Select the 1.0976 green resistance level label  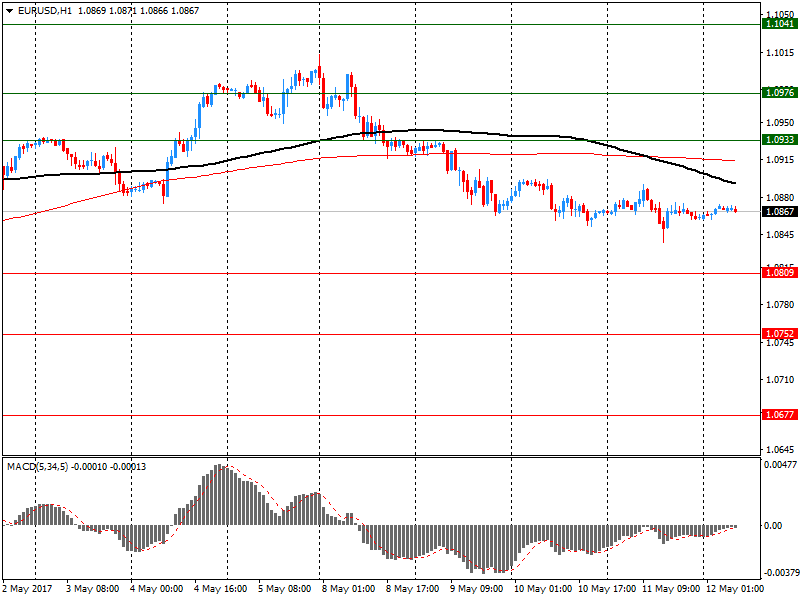pyautogui.click(x=780, y=93)
